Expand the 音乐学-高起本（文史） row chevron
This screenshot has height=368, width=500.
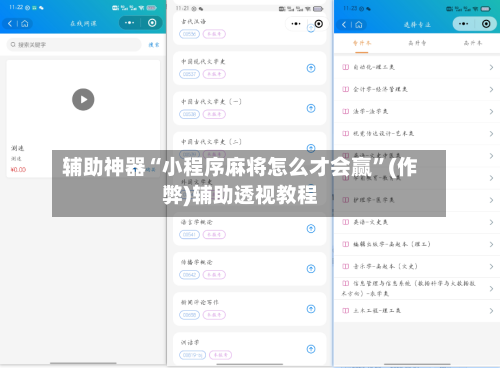click(491, 266)
